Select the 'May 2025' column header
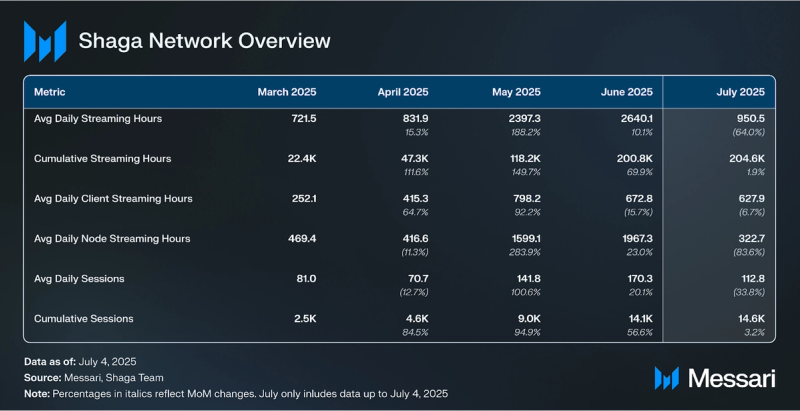This screenshot has width=800, height=411. [516, 92]
